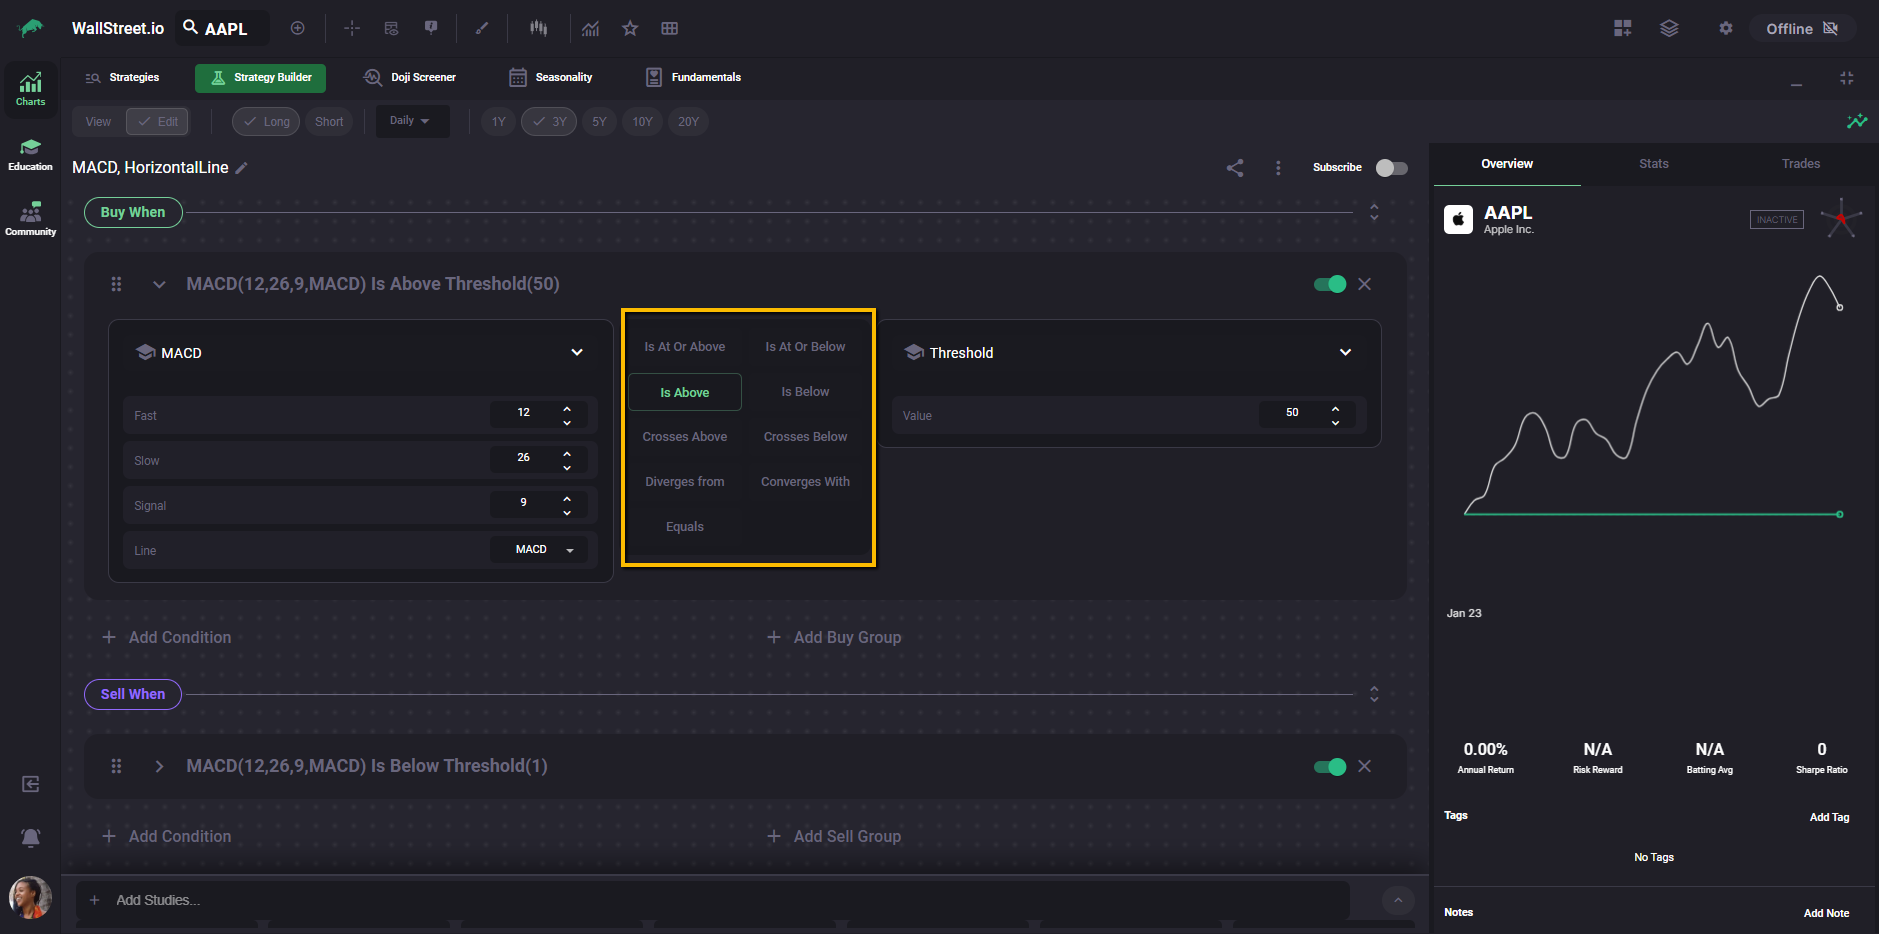Image resolution: width=1879 pixels, height=934 pixels.
Task: Click Add Buy Group
Action: 835,638
